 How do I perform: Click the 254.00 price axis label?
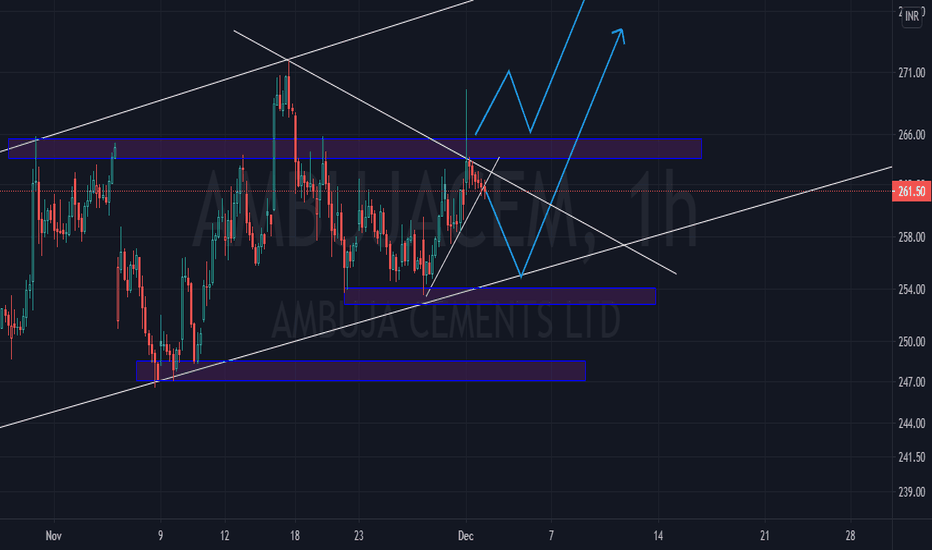(911, 290)
